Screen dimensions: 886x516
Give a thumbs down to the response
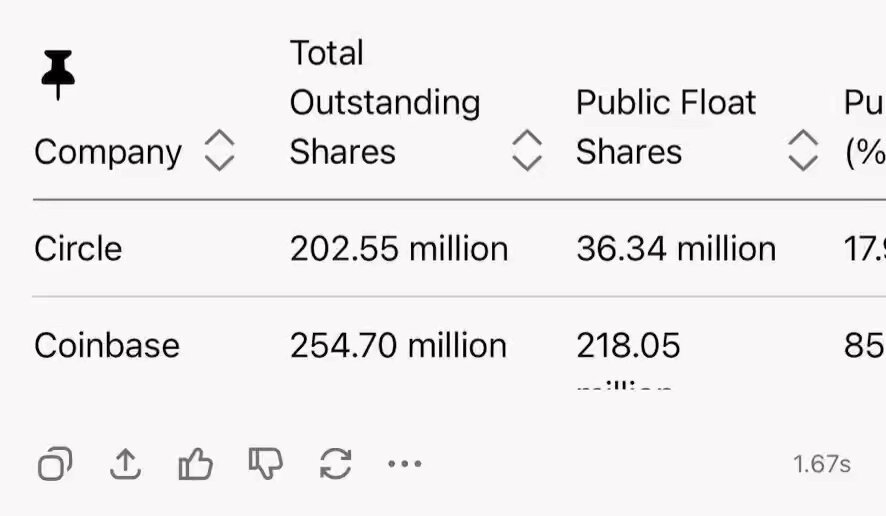266,464
